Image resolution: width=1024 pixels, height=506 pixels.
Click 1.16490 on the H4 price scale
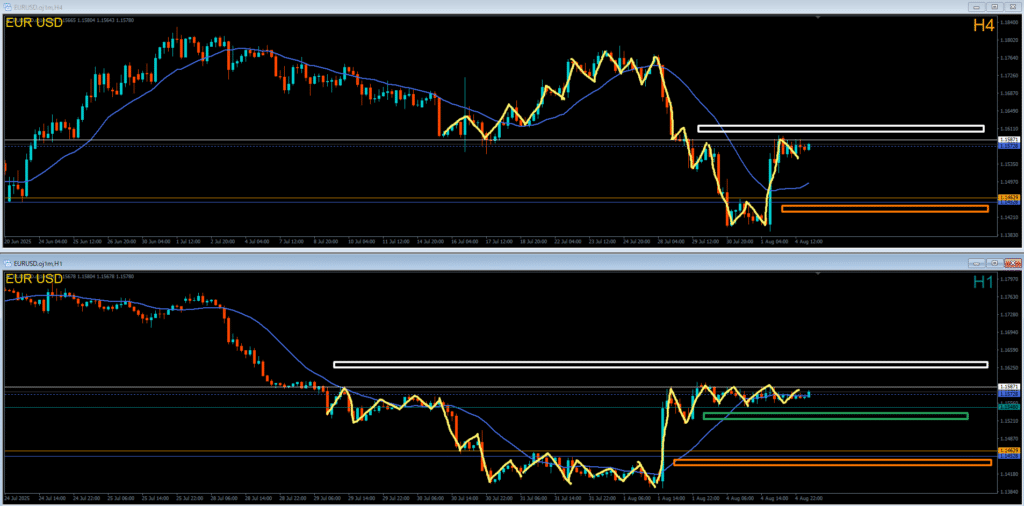click(1010, 111)
